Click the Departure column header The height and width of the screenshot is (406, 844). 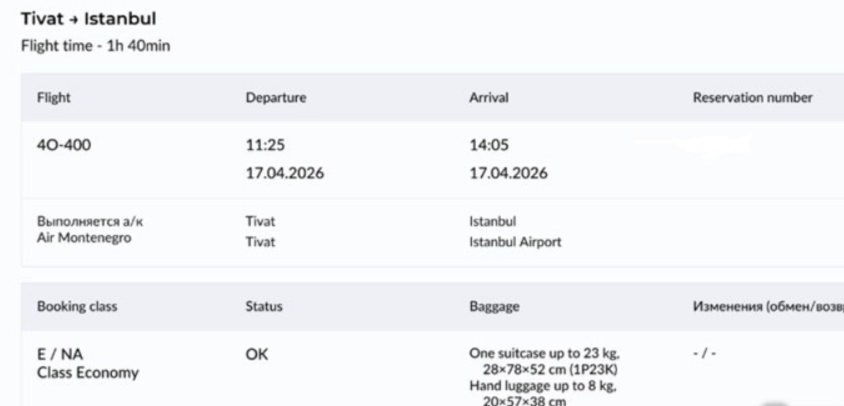tap(276, 98)
